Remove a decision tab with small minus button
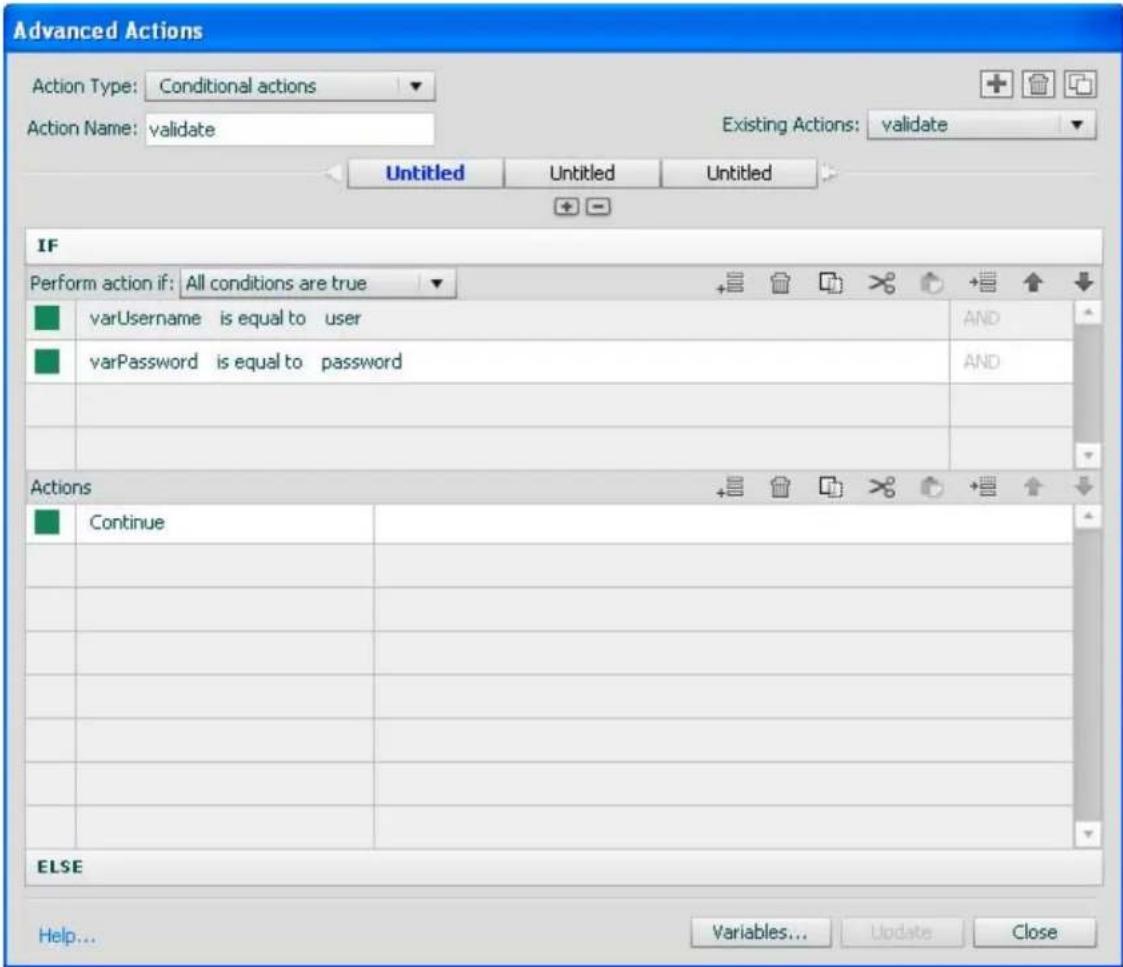 (x=599, y=207)
